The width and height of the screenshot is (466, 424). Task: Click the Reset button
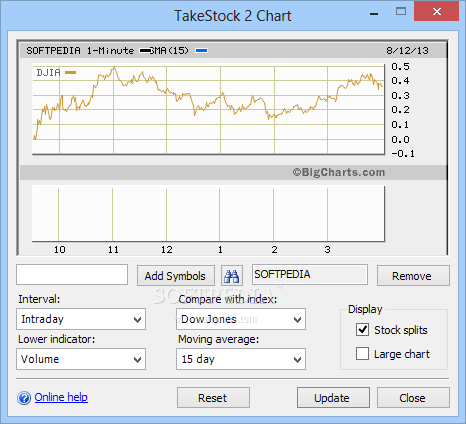(213, 398)
